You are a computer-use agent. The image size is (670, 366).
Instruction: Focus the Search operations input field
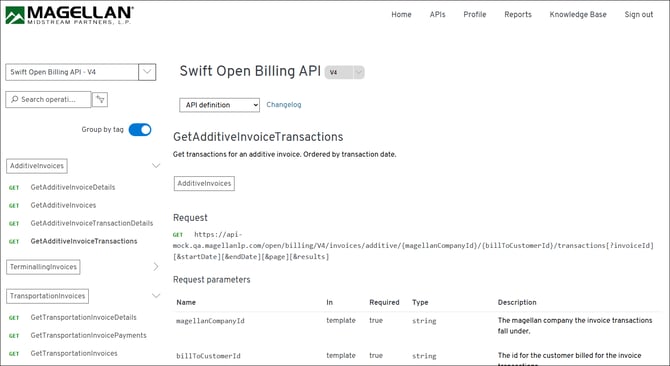pyautogui.click(x=48, y=99)
